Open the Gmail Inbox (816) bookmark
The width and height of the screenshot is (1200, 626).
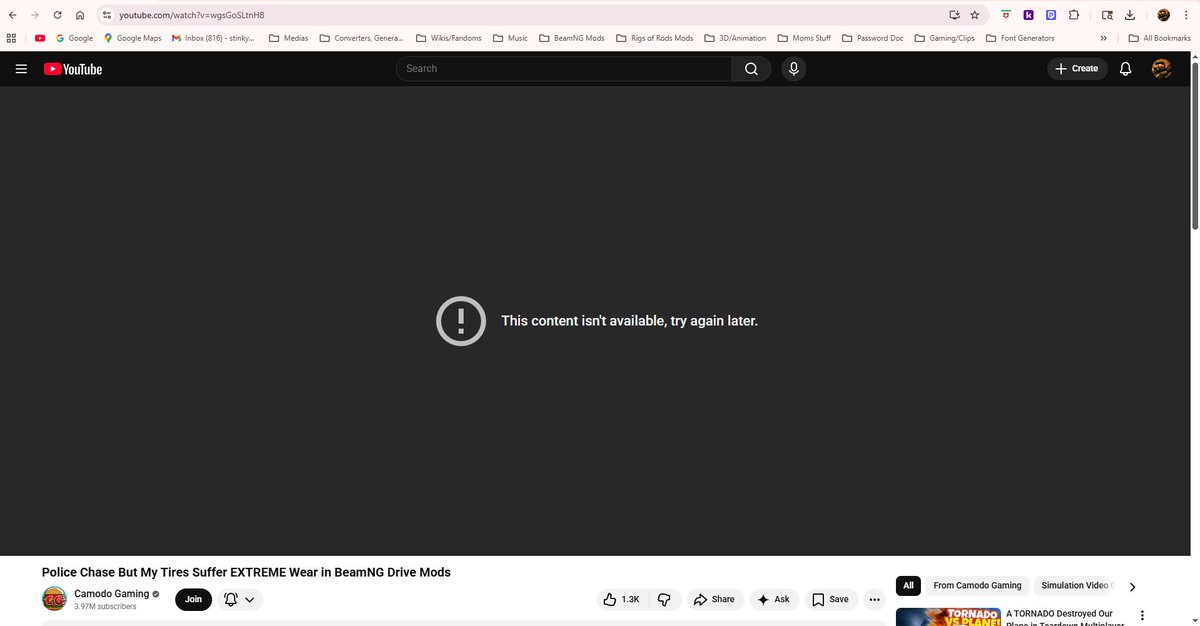213,38
